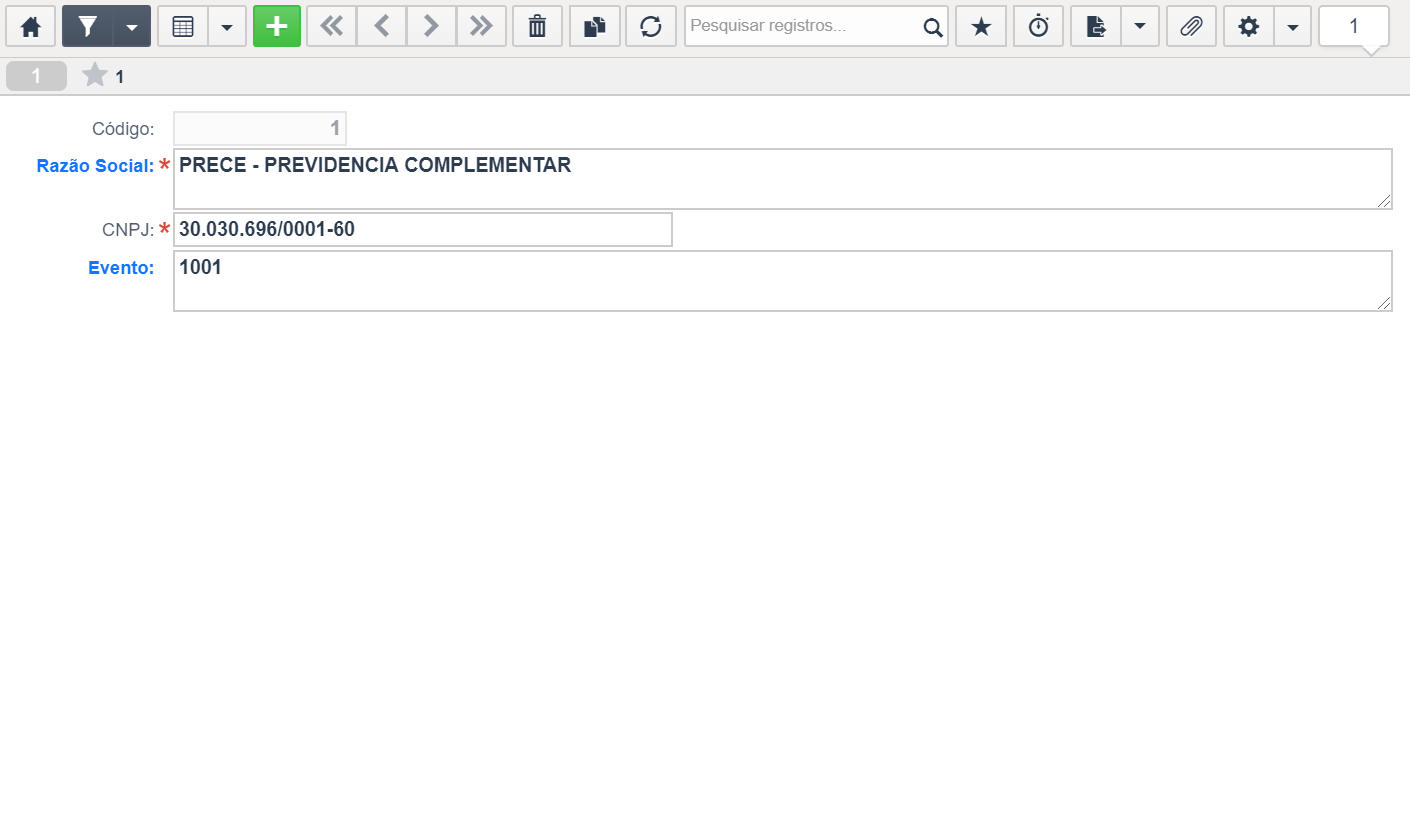Duplicate the current record
The width and height of the screenshot is (1410, 838).
click(595, 27)
